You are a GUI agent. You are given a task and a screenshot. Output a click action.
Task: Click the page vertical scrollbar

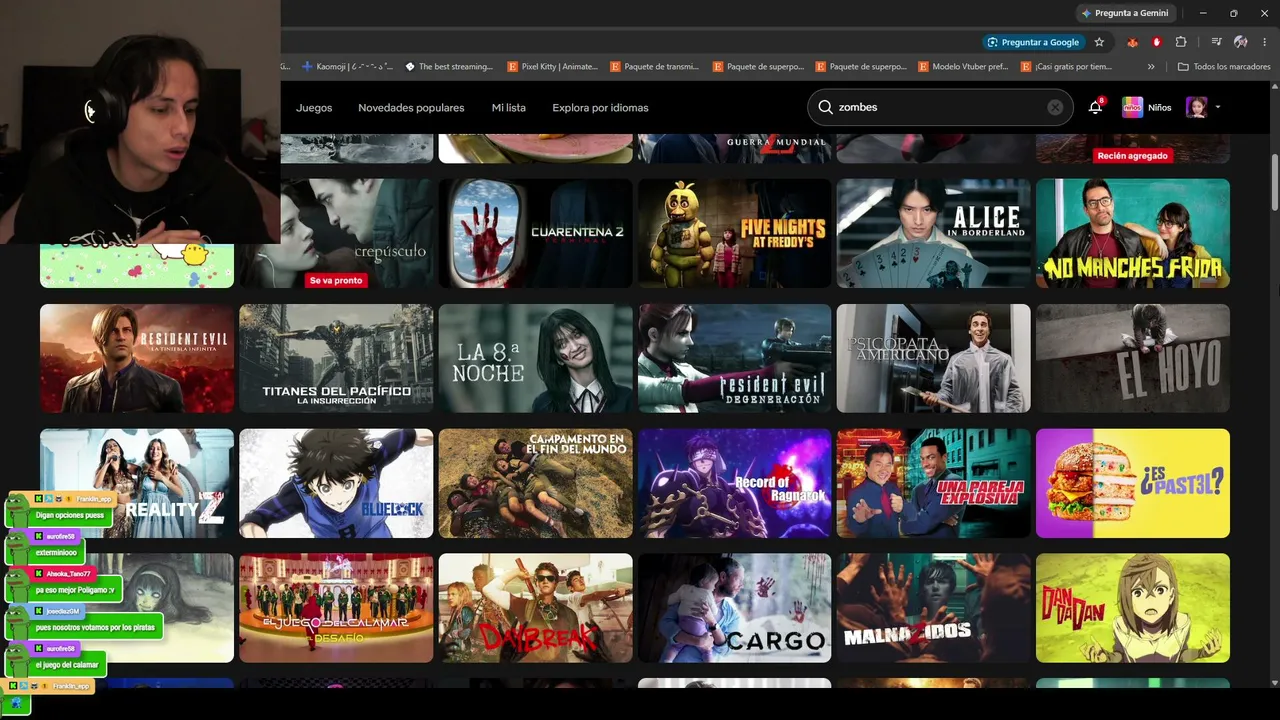pos(1274,180)
